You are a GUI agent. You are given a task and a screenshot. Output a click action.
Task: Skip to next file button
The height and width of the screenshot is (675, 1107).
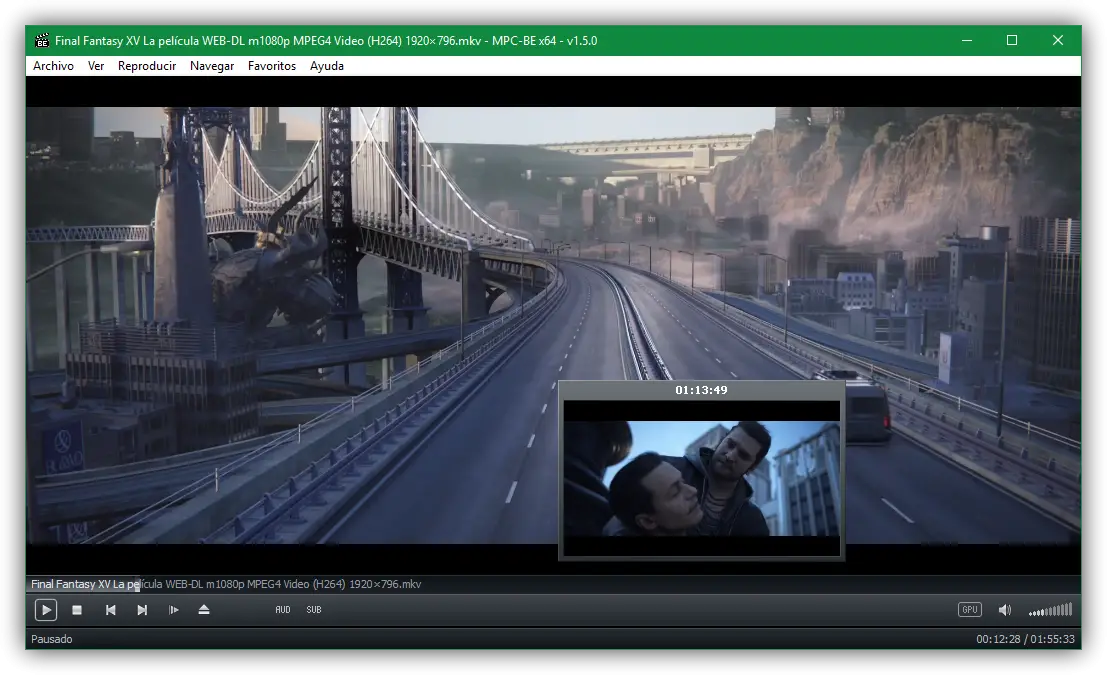tap(142, 609)
